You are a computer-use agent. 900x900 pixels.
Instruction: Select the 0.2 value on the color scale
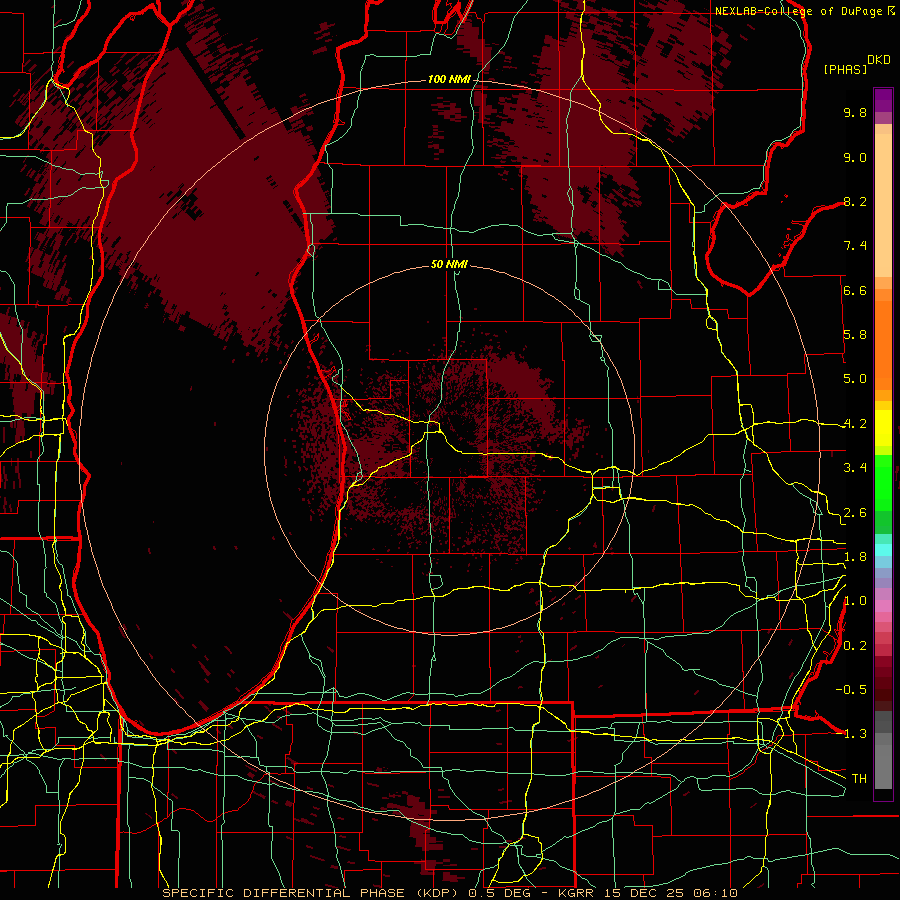[x=855, y=646]
